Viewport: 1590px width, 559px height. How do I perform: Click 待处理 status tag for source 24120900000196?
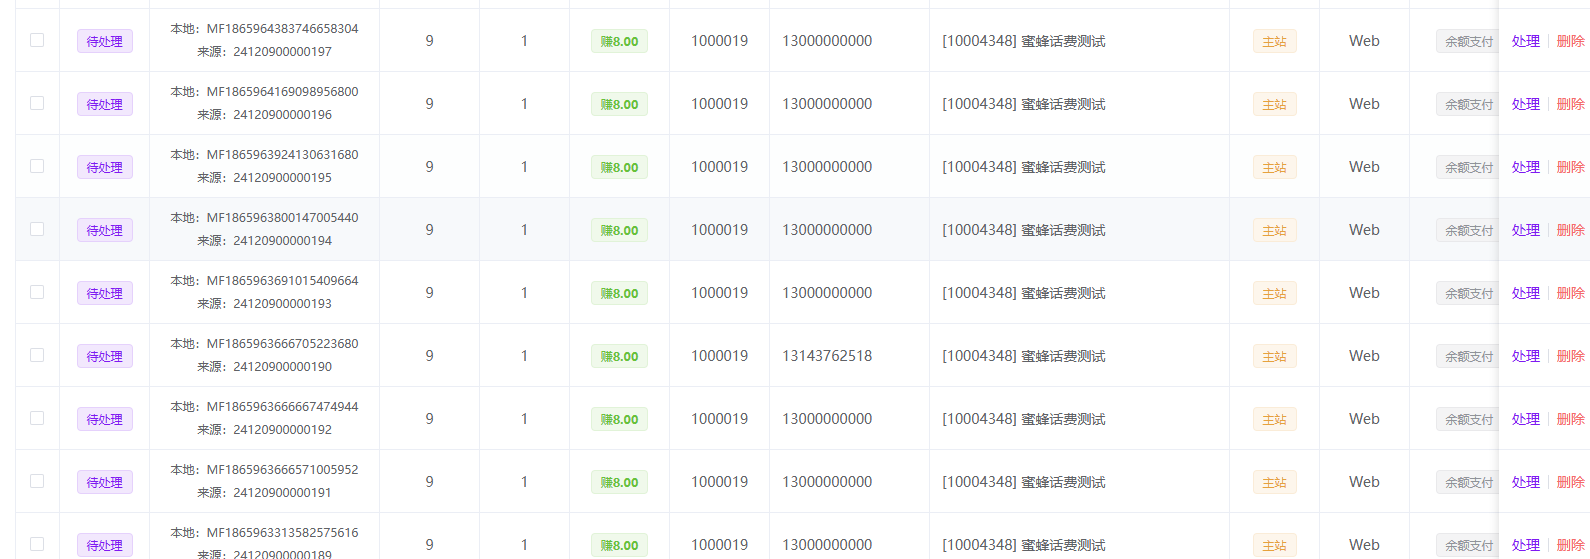pyautogui.click(x=105, y=104)
